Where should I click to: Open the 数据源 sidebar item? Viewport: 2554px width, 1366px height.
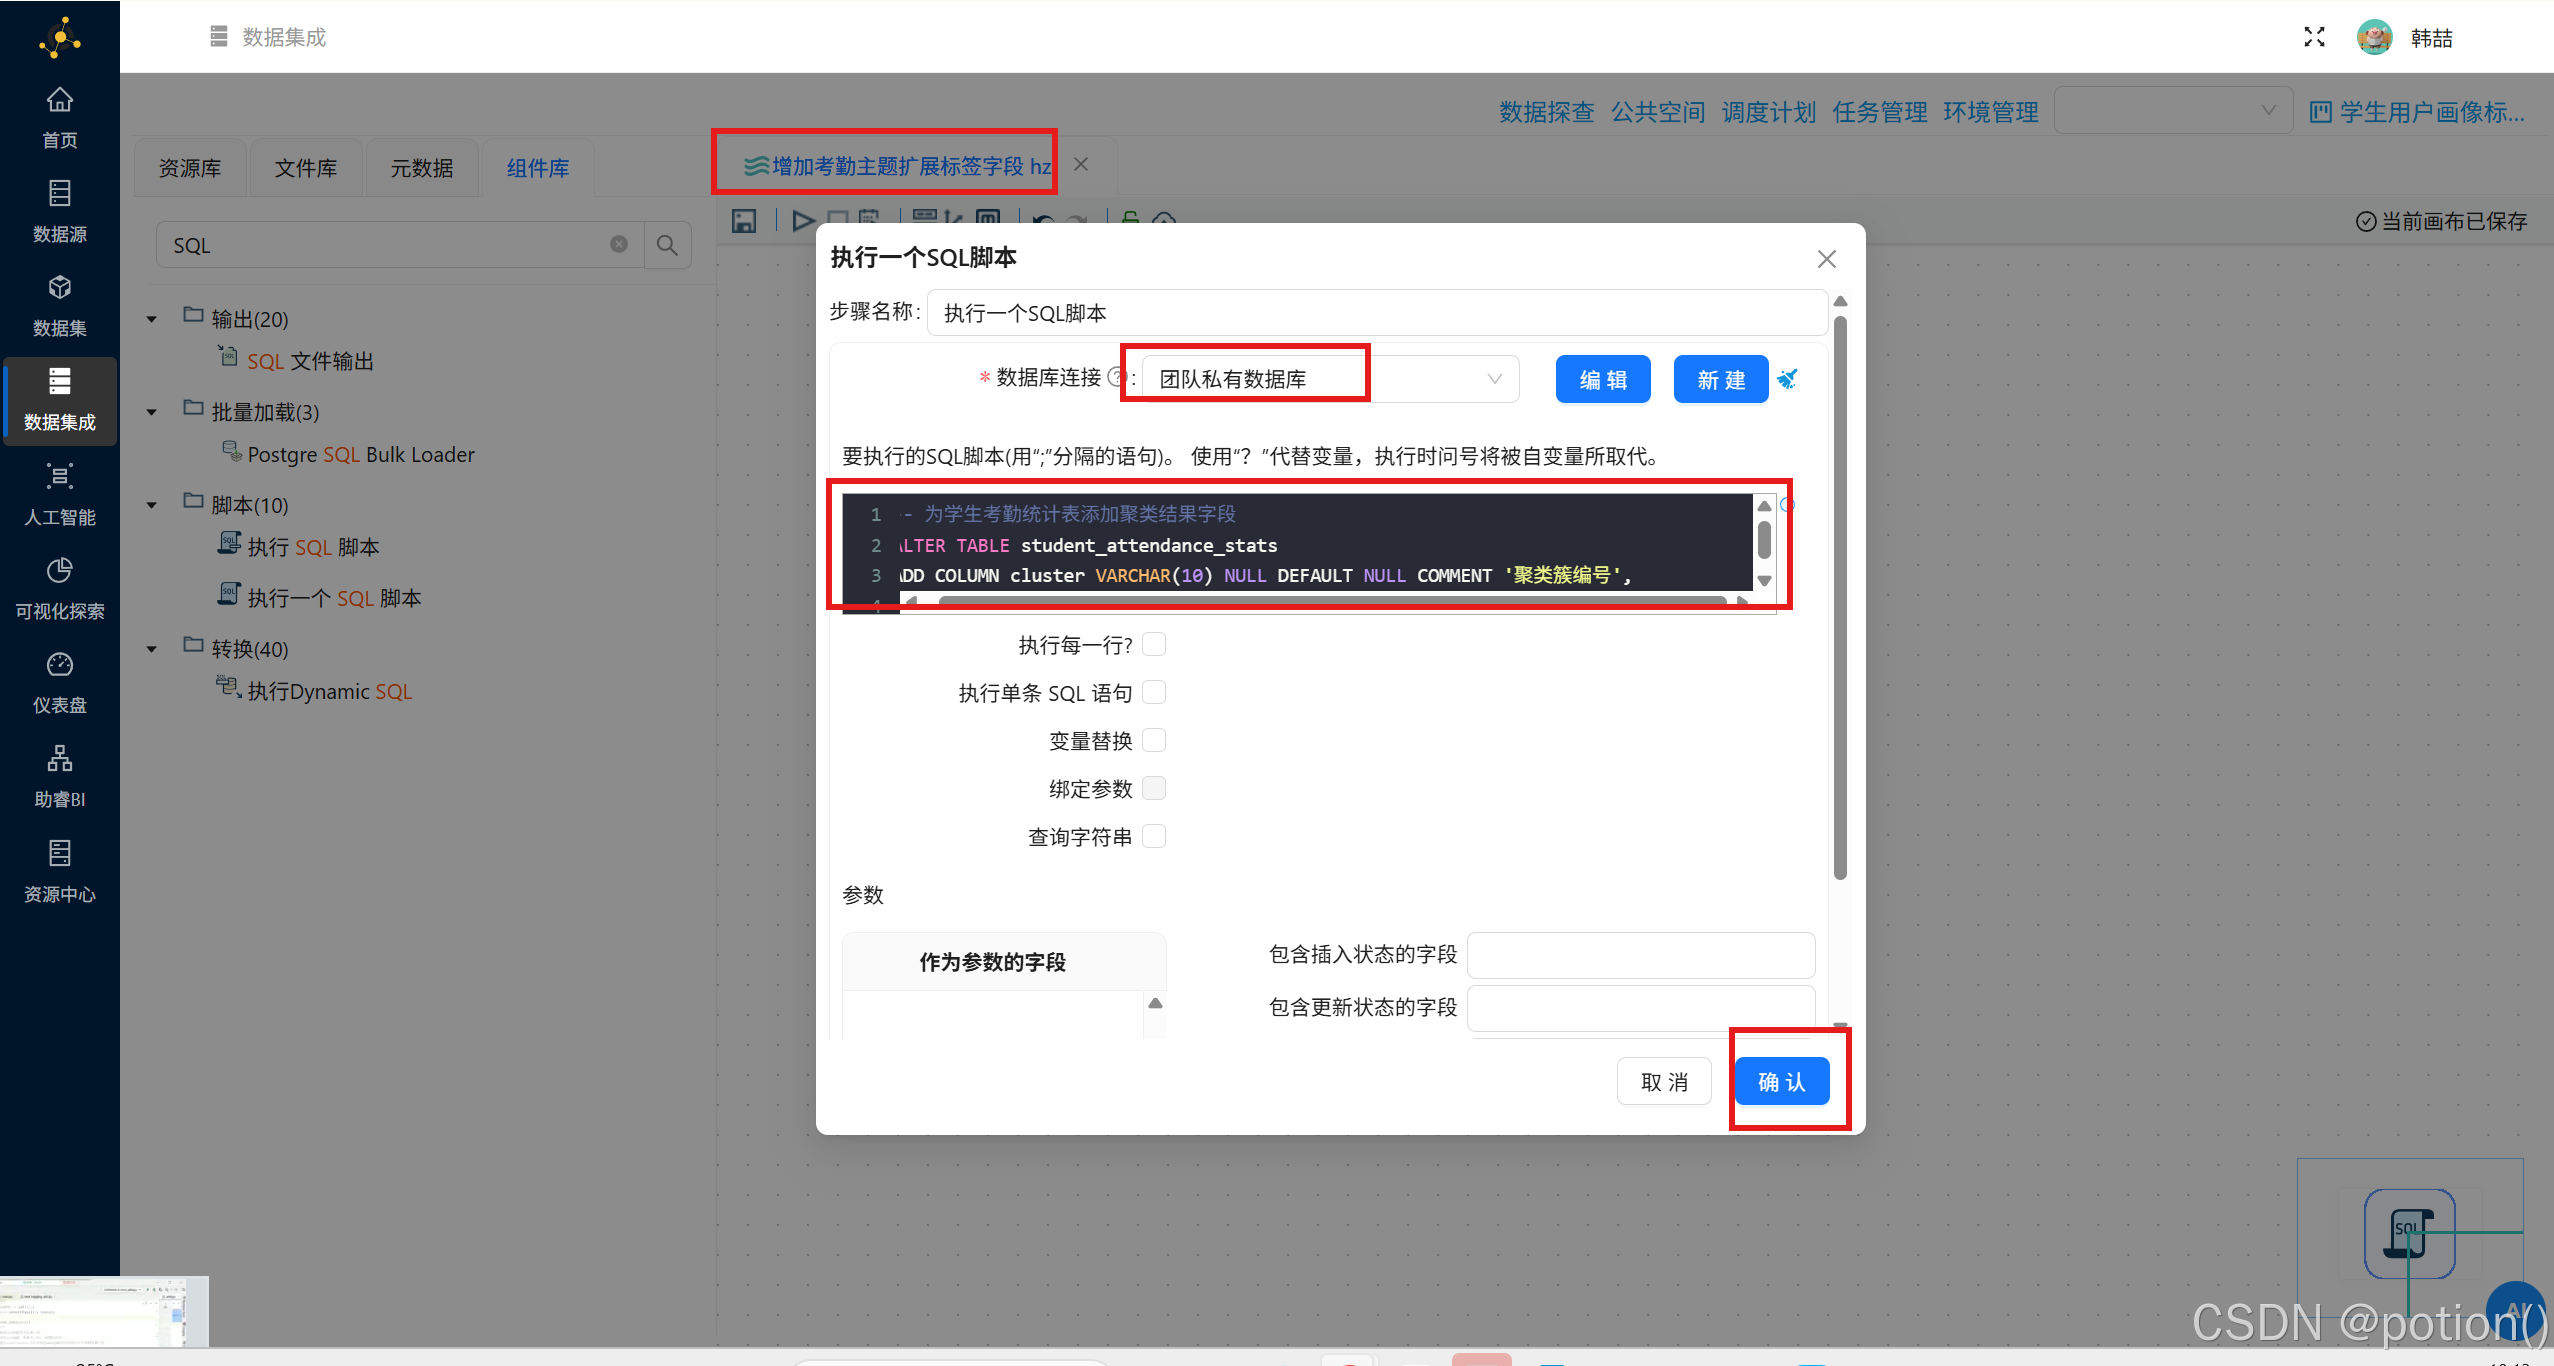coord(60,212)
